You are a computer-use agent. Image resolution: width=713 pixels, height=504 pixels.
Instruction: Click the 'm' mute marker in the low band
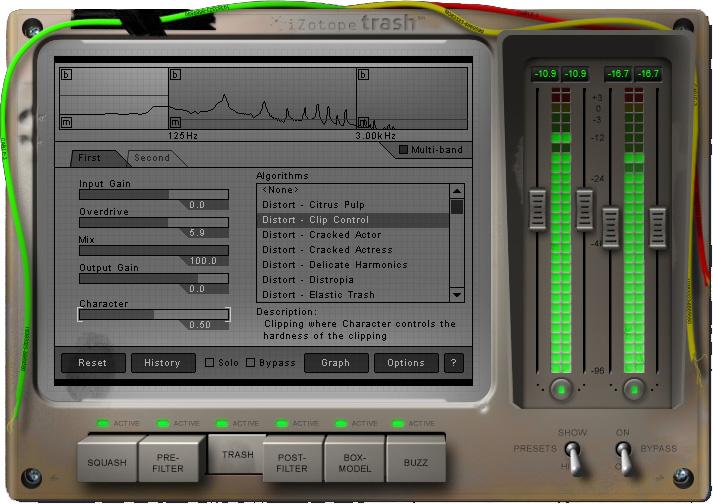tap(66, 122)
